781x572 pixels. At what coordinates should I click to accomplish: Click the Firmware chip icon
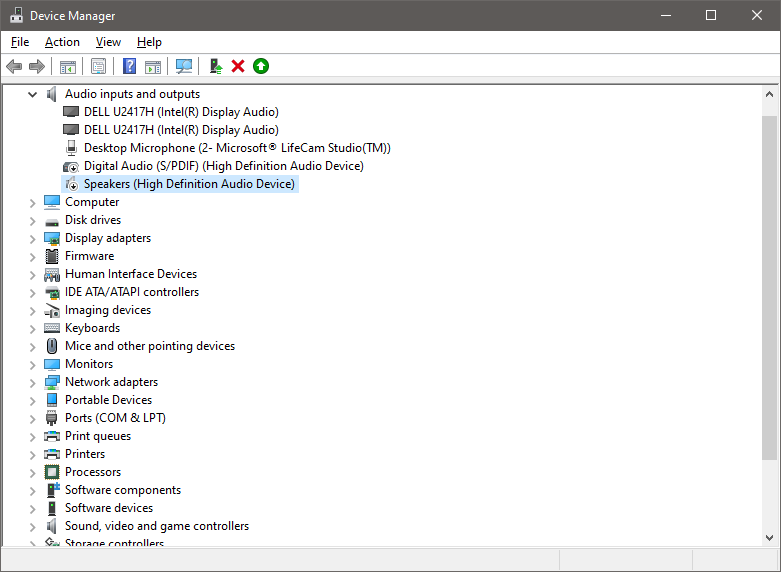(52, 256)
